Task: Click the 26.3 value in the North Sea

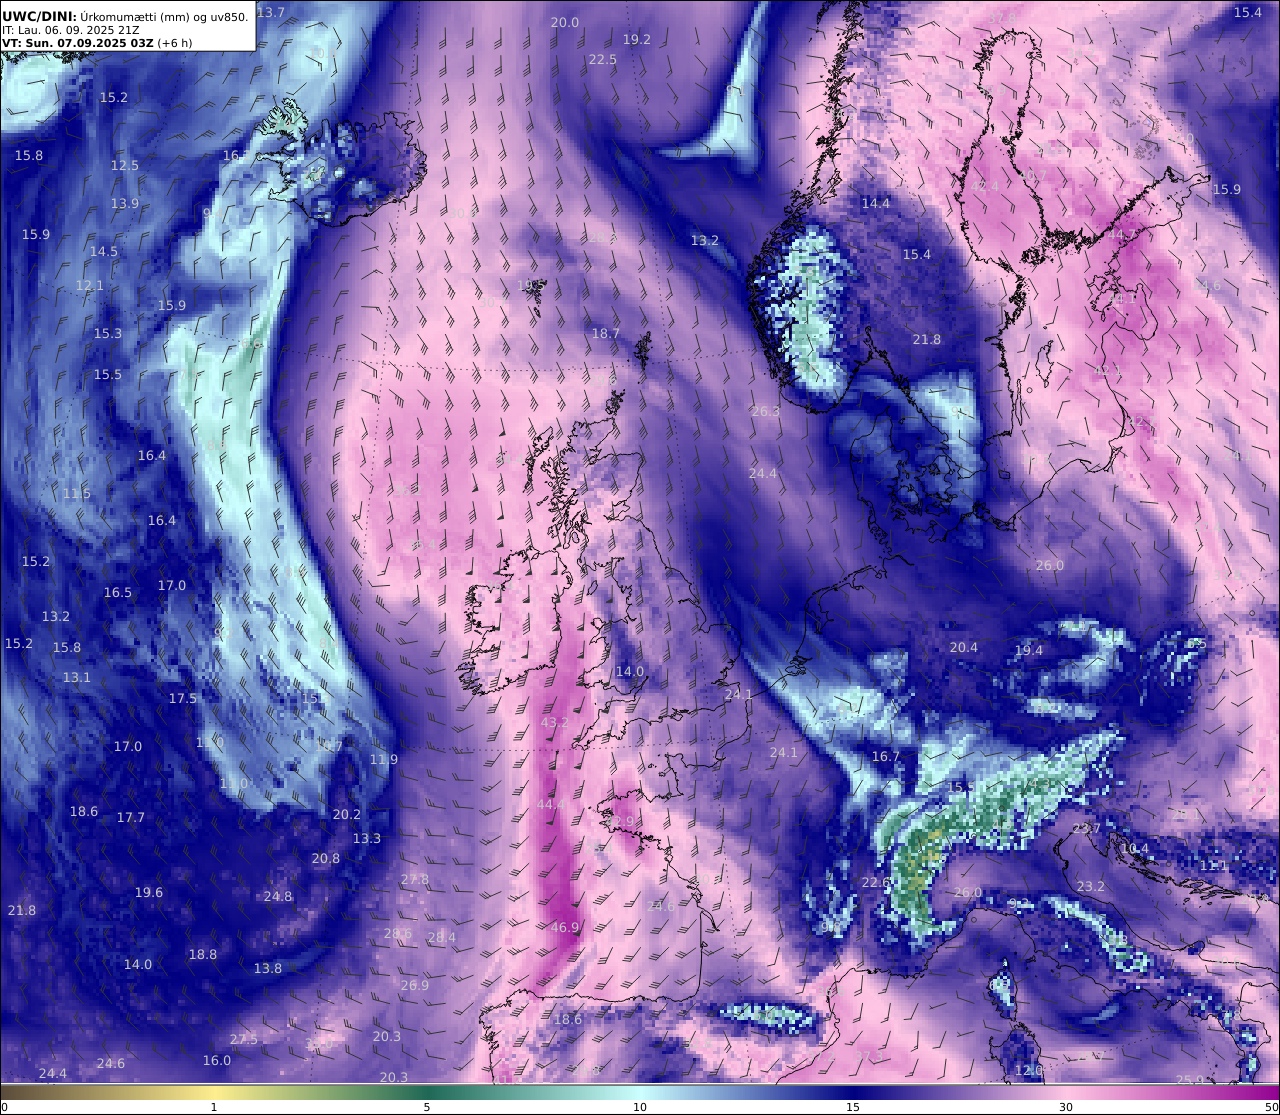Action: click(765, 411)
